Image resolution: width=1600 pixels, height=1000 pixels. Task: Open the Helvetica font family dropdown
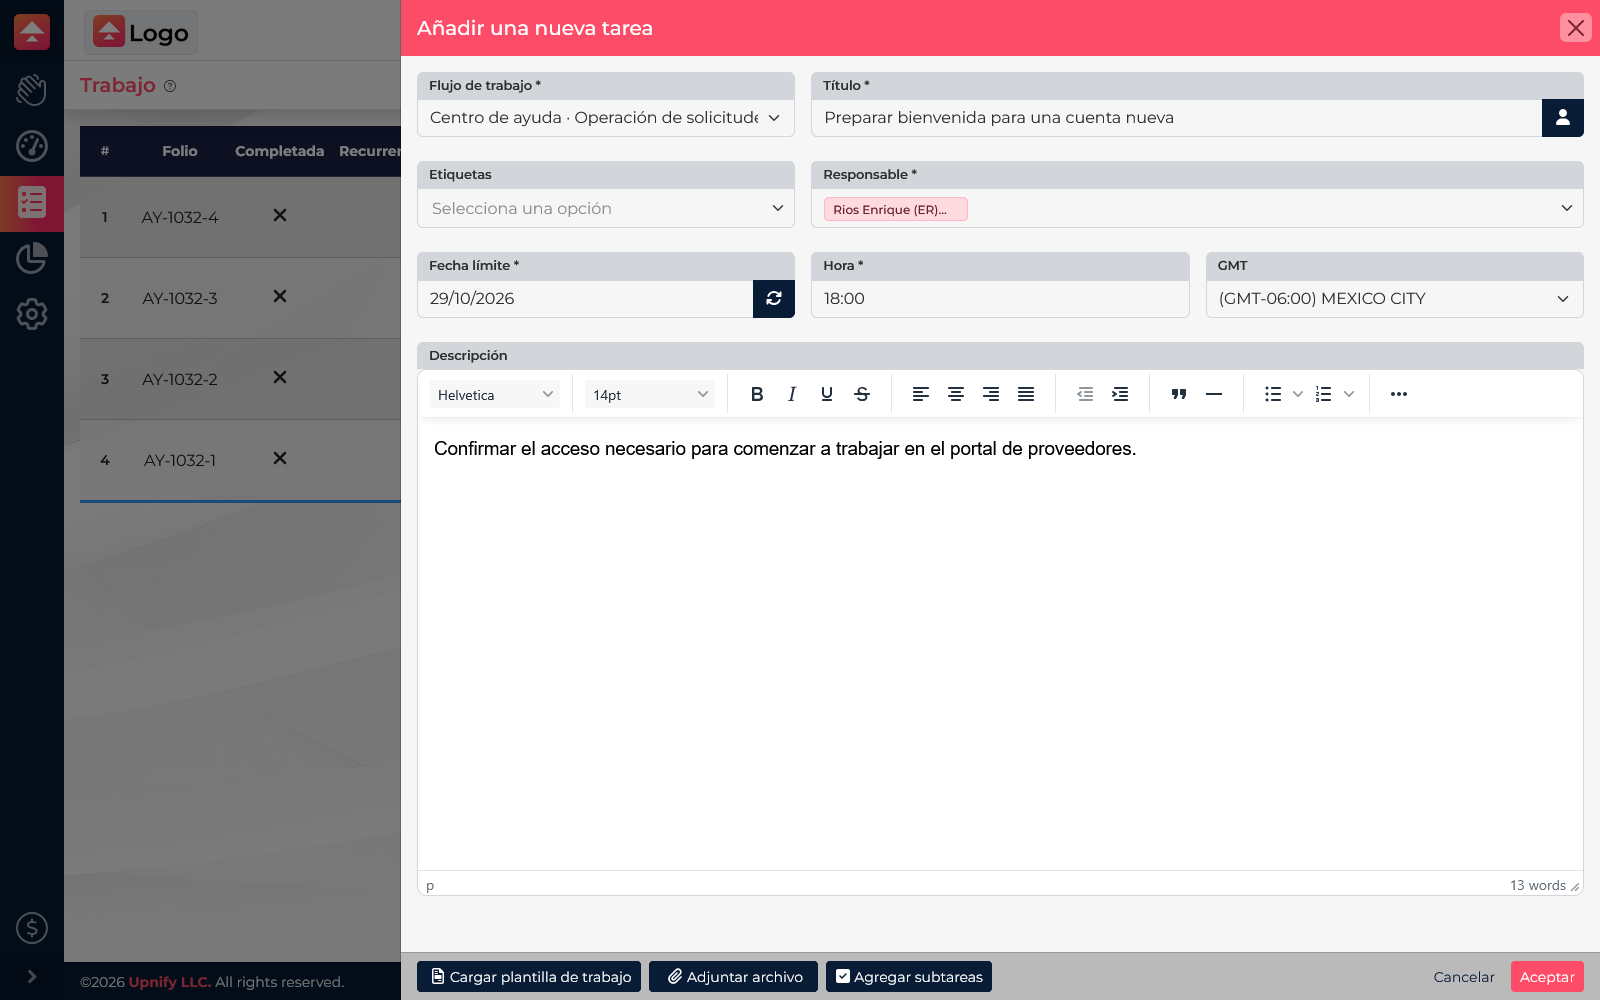click(495, 394)
